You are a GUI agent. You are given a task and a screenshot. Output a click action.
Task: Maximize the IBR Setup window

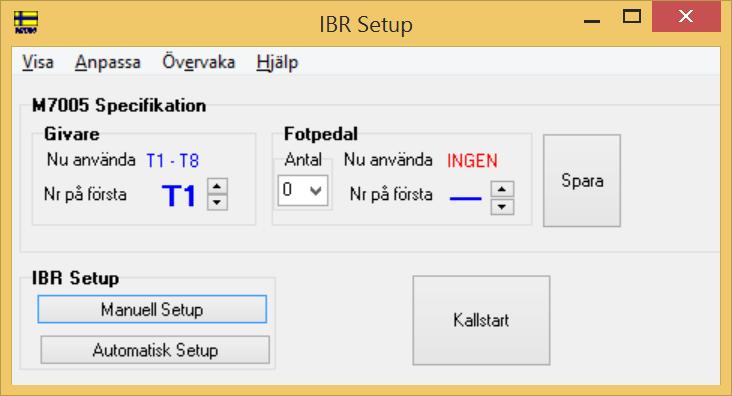pos(632,17)
